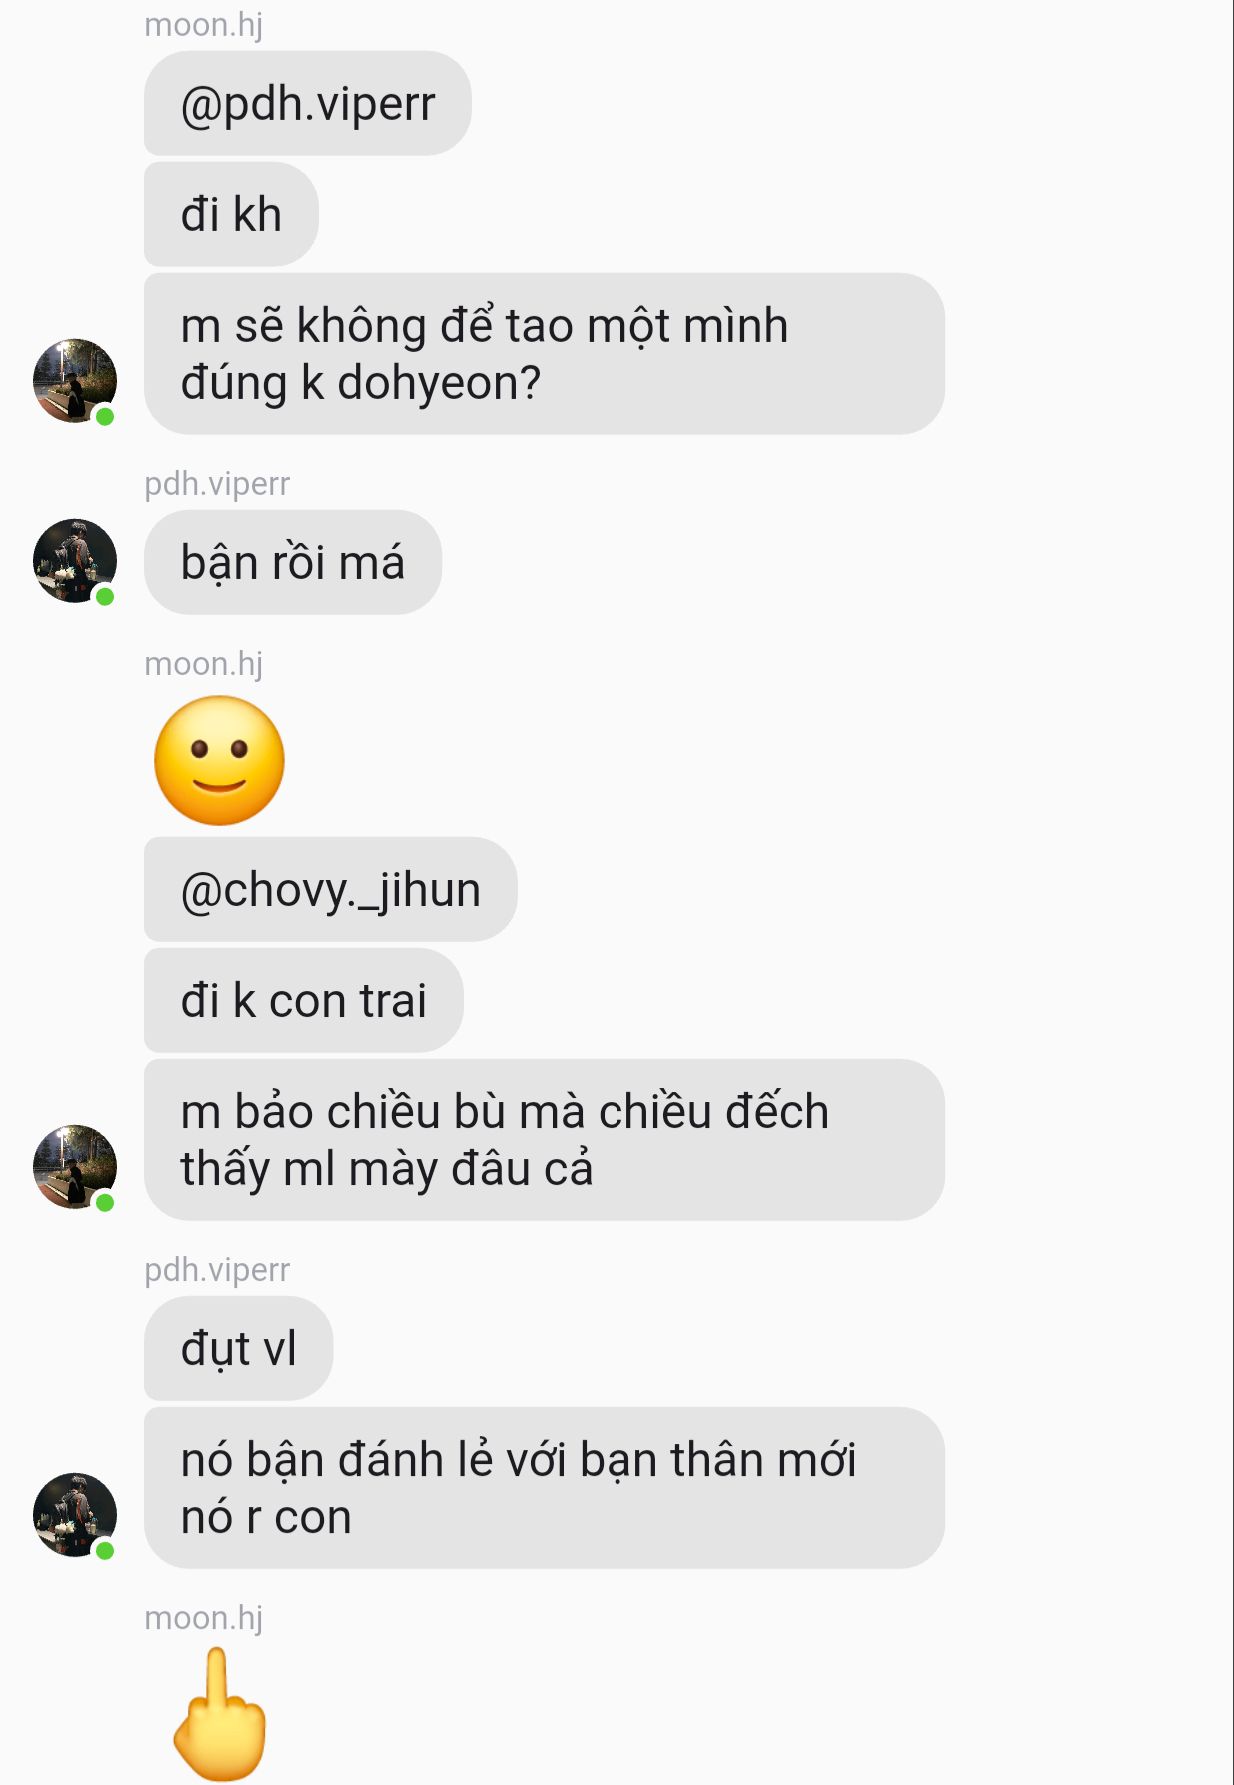Image resolution: width=1234 pixels, height=1785 pixels.
Task: Select message 'm sẽ không để tao một mình'
Action: (545, 354)
